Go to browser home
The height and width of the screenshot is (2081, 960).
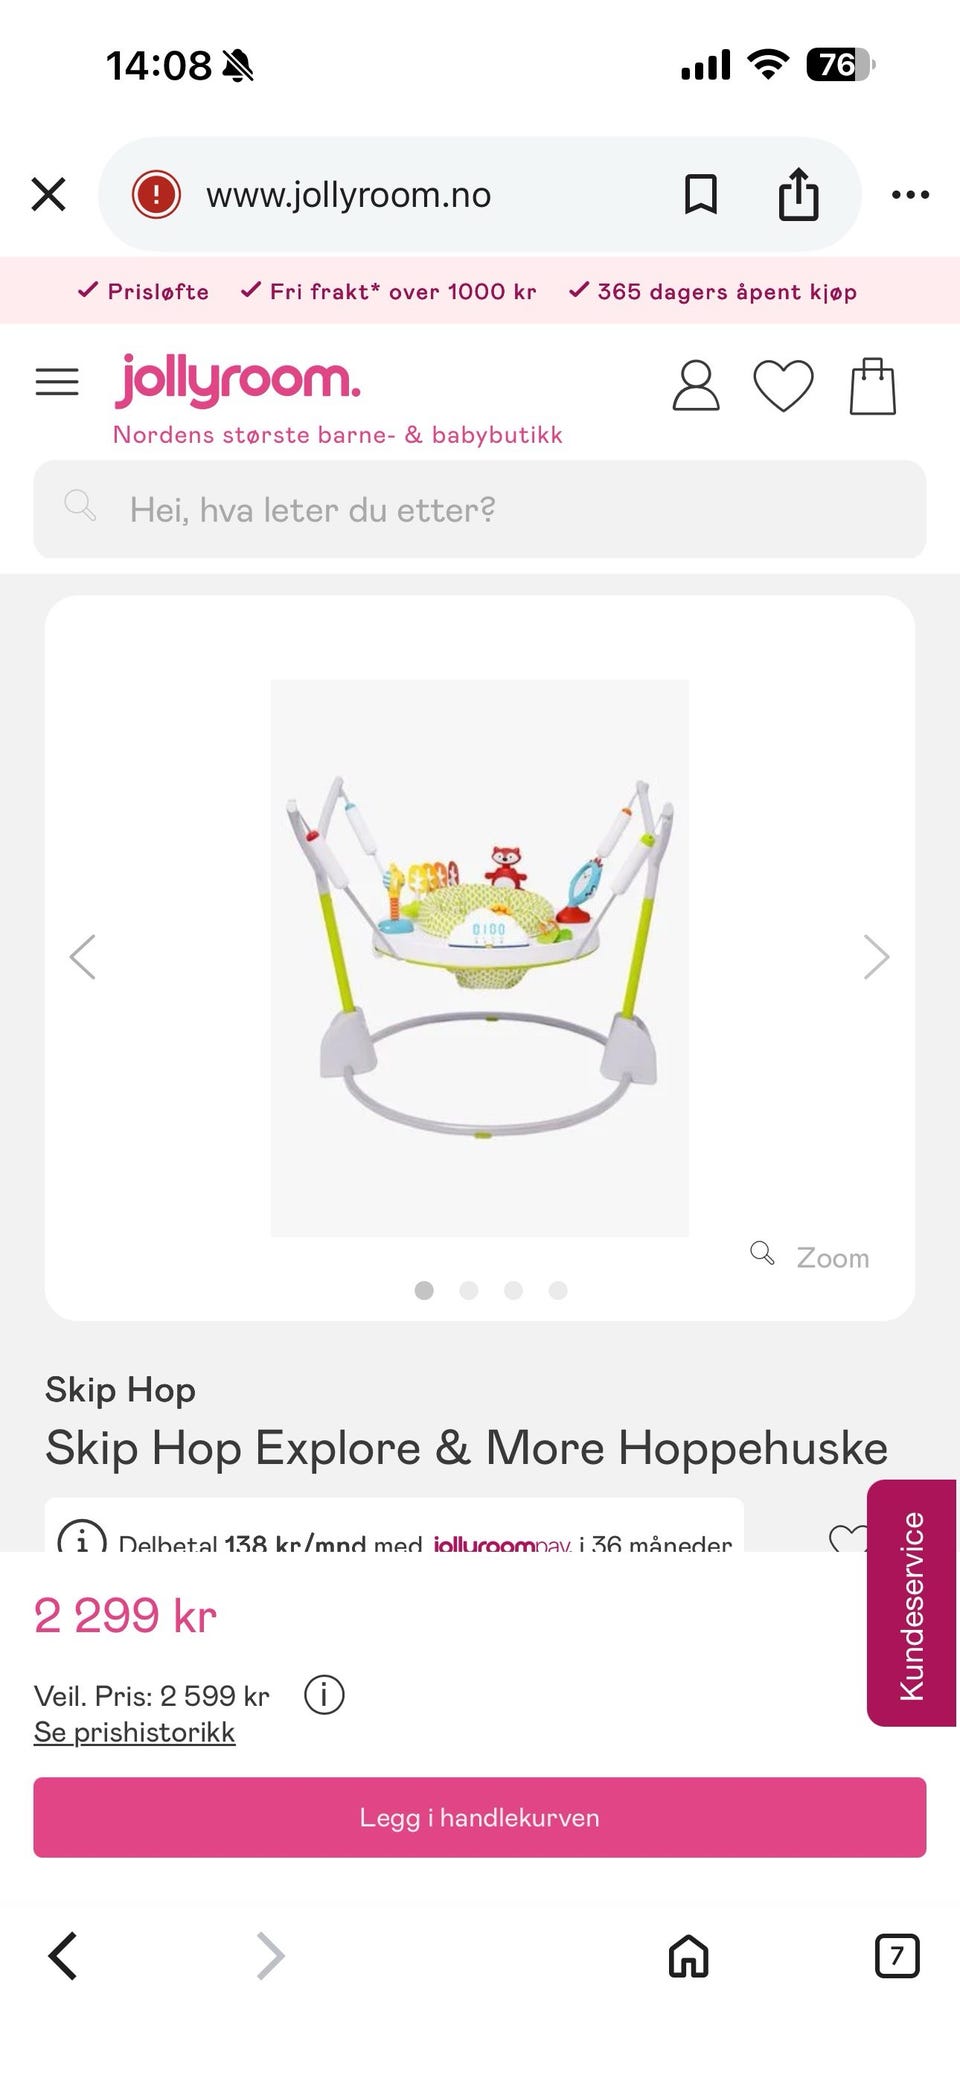pos(688,1955)
